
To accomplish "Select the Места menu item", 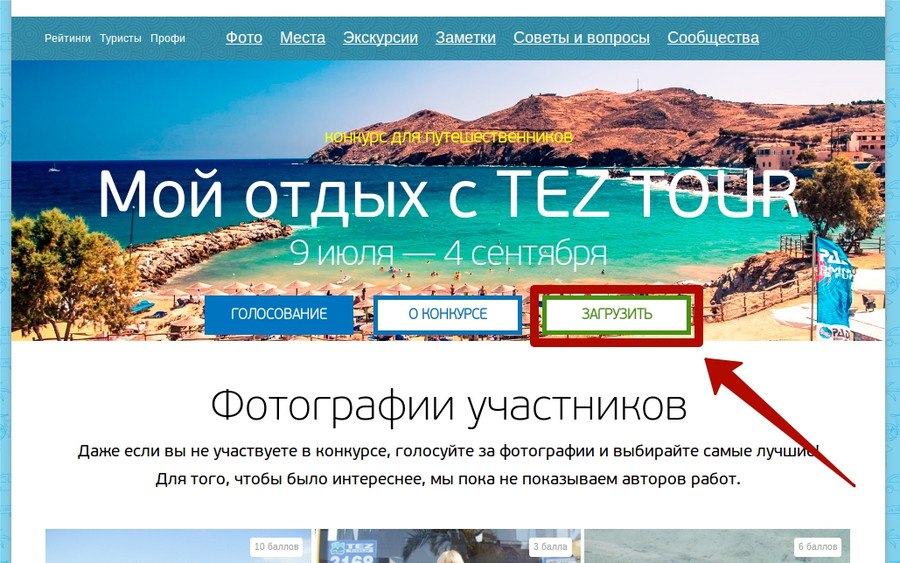I will click(x=302, y=38).
